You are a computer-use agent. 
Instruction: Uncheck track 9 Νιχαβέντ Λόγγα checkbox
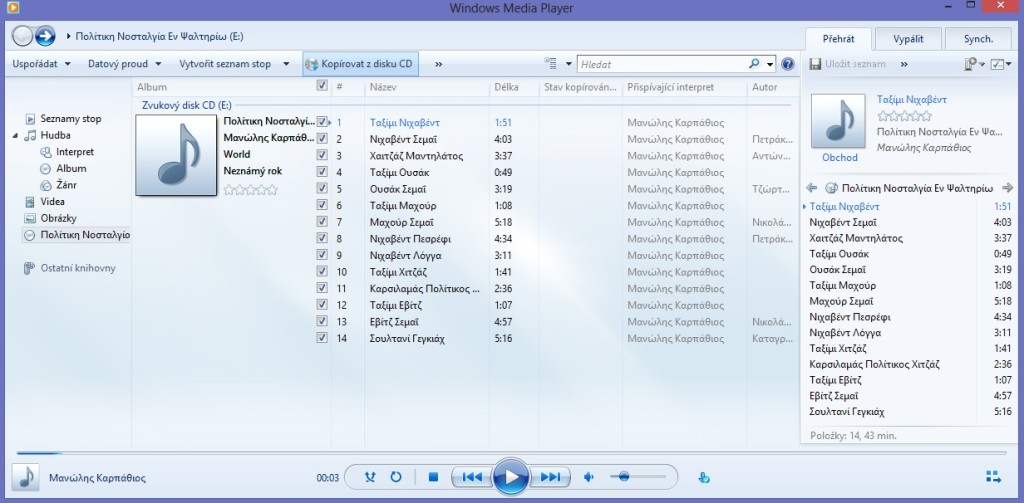pos(321,255)
